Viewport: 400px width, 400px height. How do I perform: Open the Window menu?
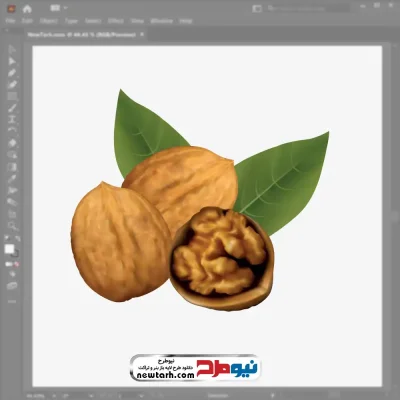tap(162, 21)
